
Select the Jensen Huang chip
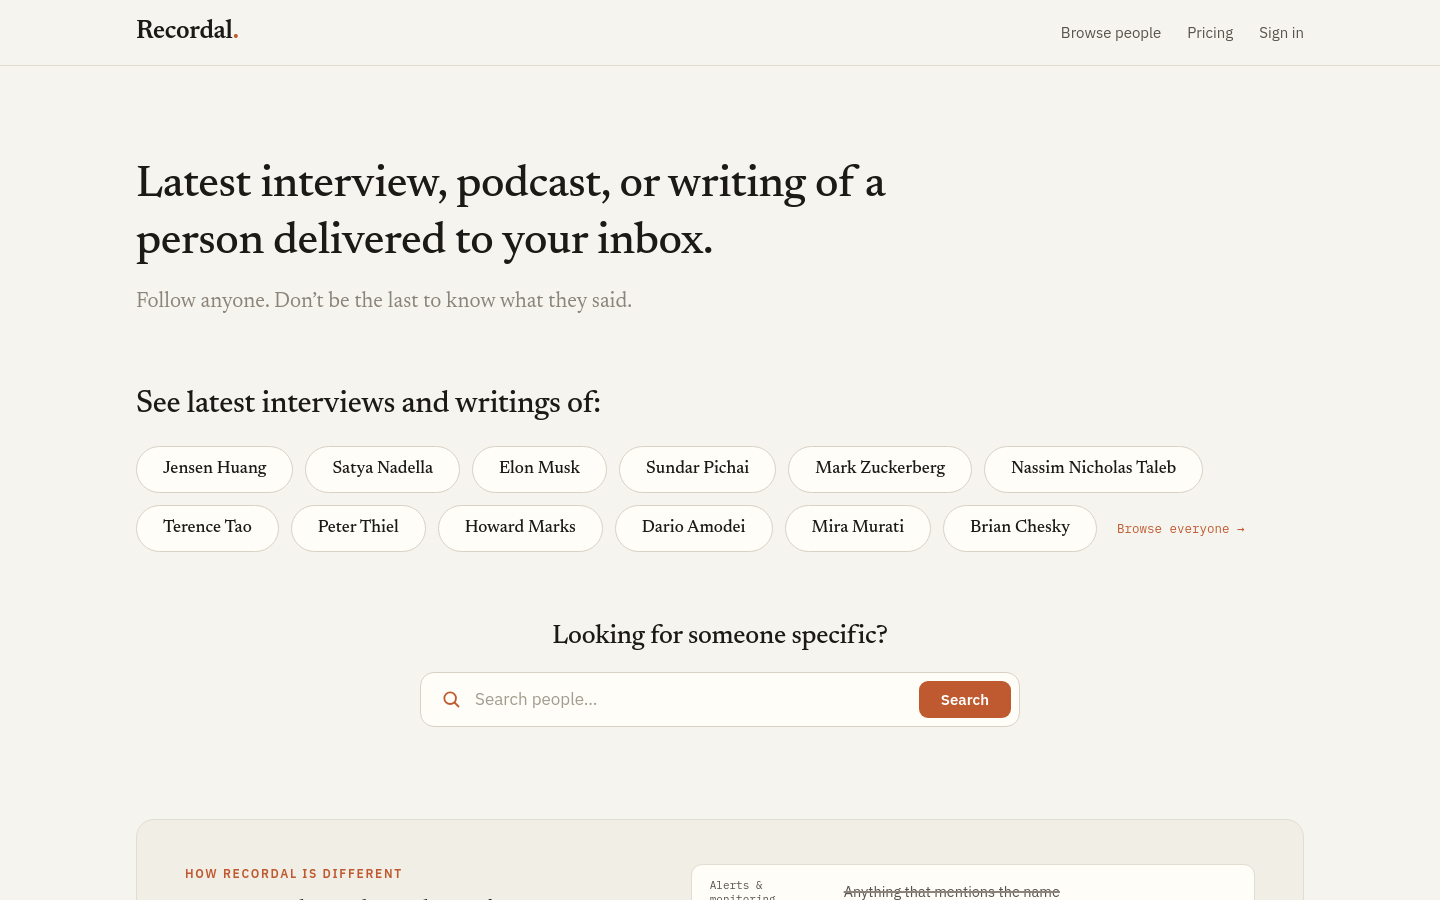(214, 469)
